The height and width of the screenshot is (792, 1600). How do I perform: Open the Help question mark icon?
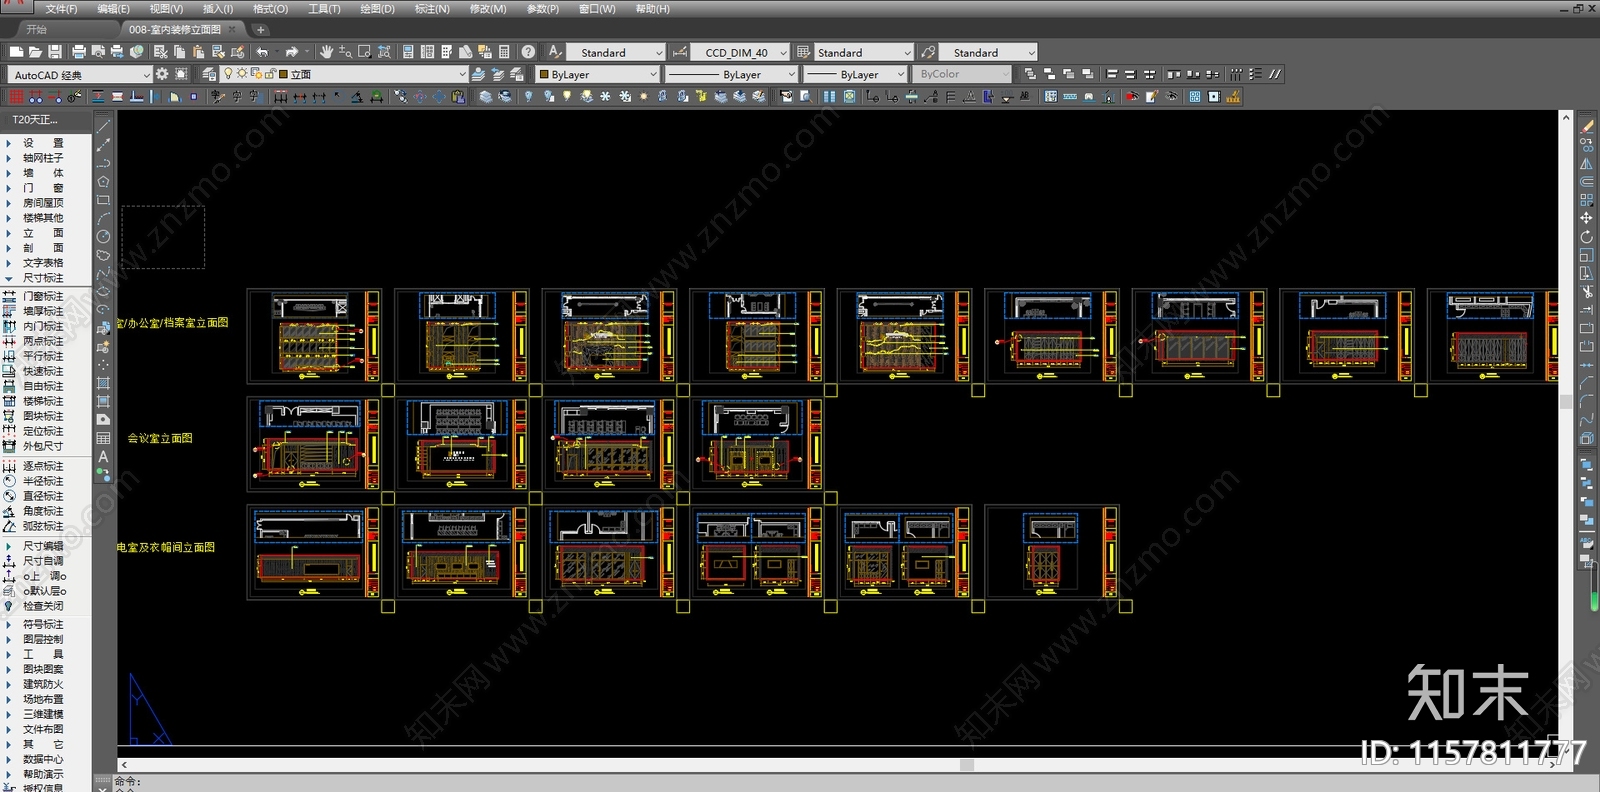tap(528, 52)
